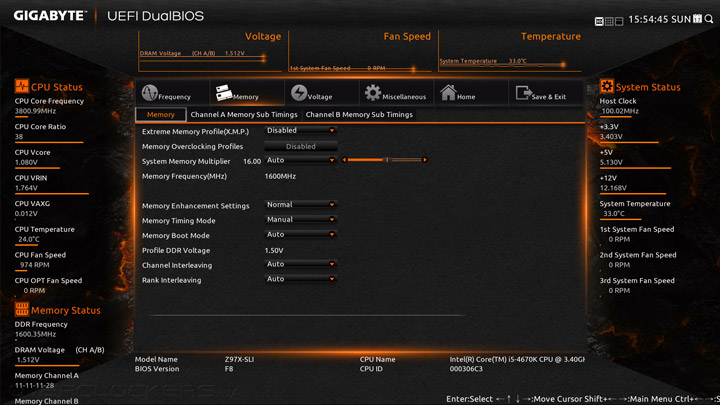This screenshot has width=720, height=405.
Task: Click Model Name Z97X-SLI value
Action: (239, 360)
